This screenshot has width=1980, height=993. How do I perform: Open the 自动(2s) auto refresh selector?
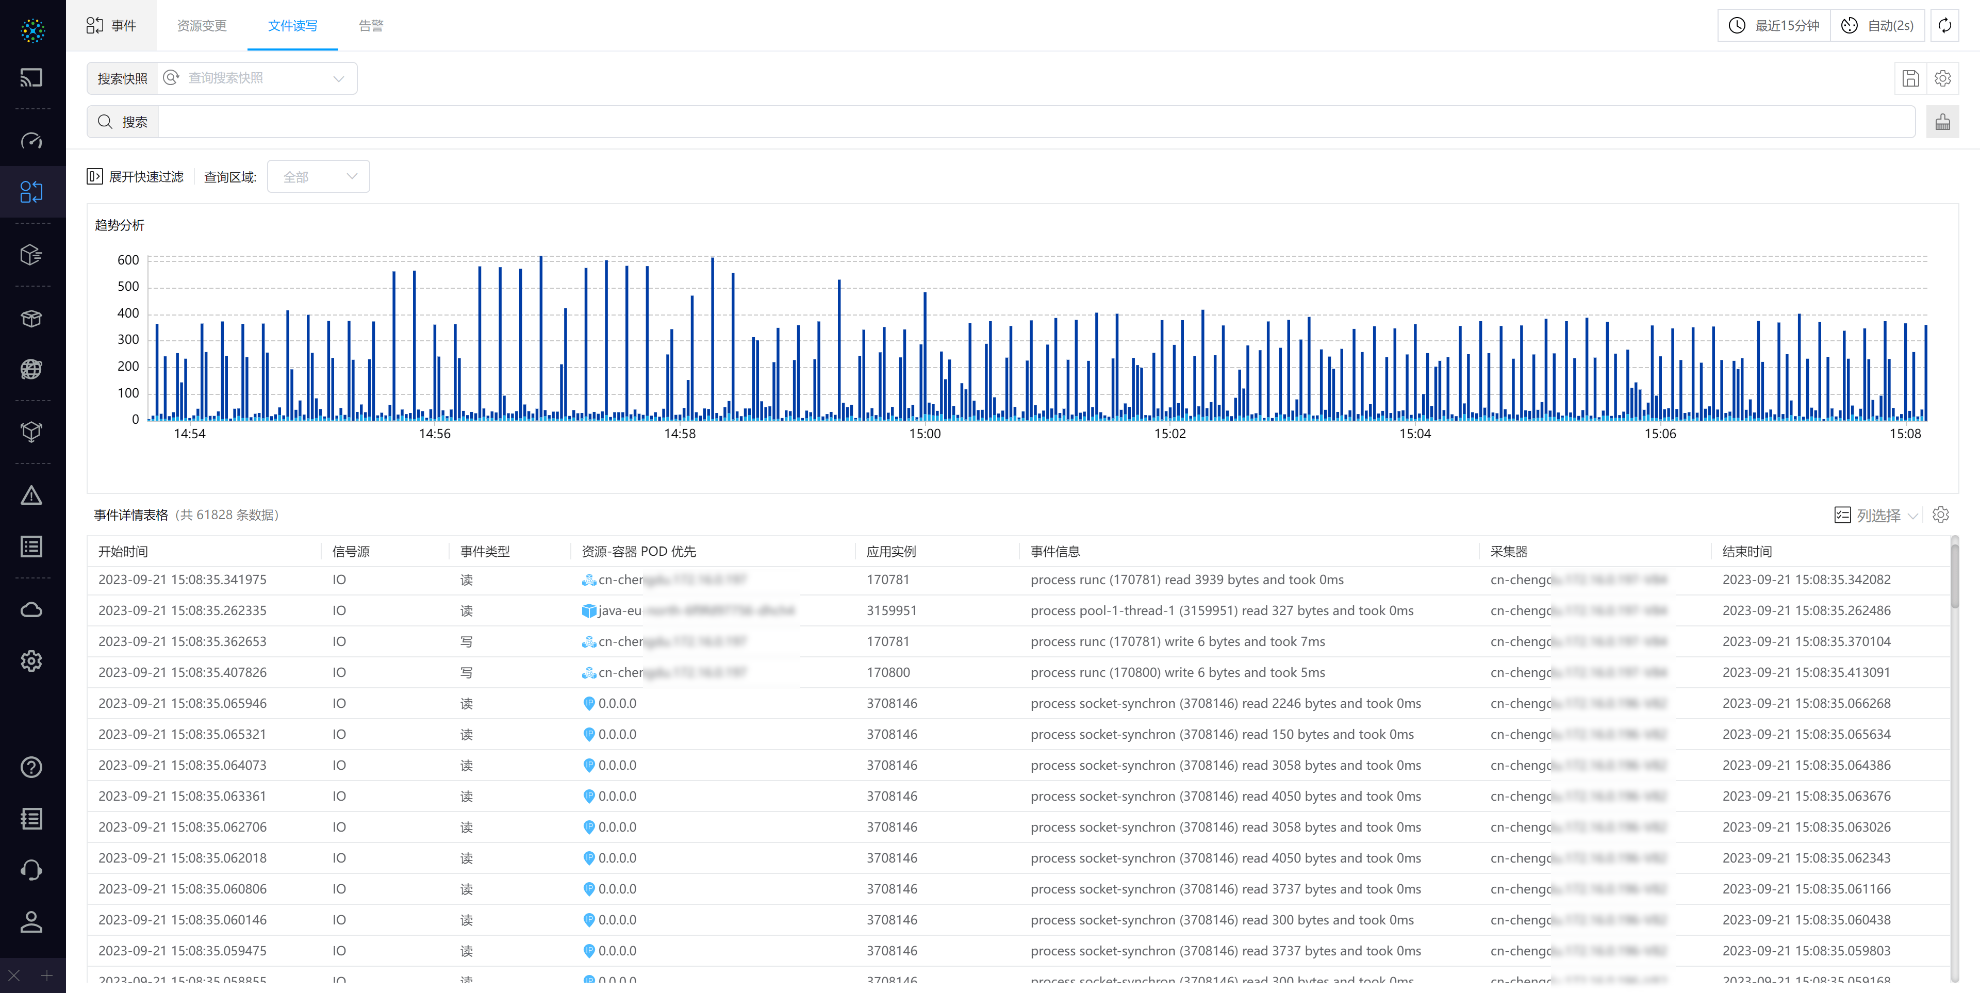(1878, 26)
